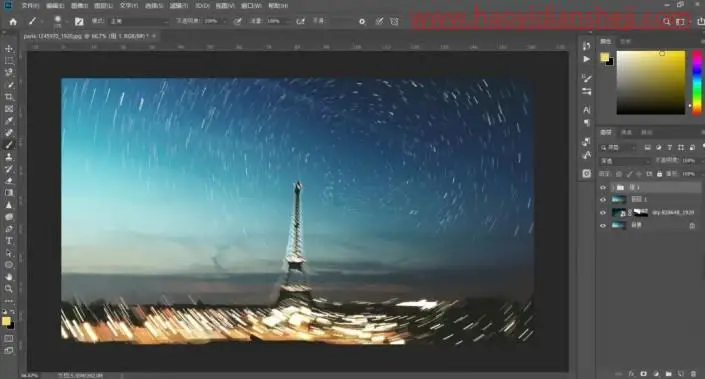The width and height of the screenshot is (705, 379).
Task: Toggle the lock all button in the Layers panel
Action: (659, 174)
